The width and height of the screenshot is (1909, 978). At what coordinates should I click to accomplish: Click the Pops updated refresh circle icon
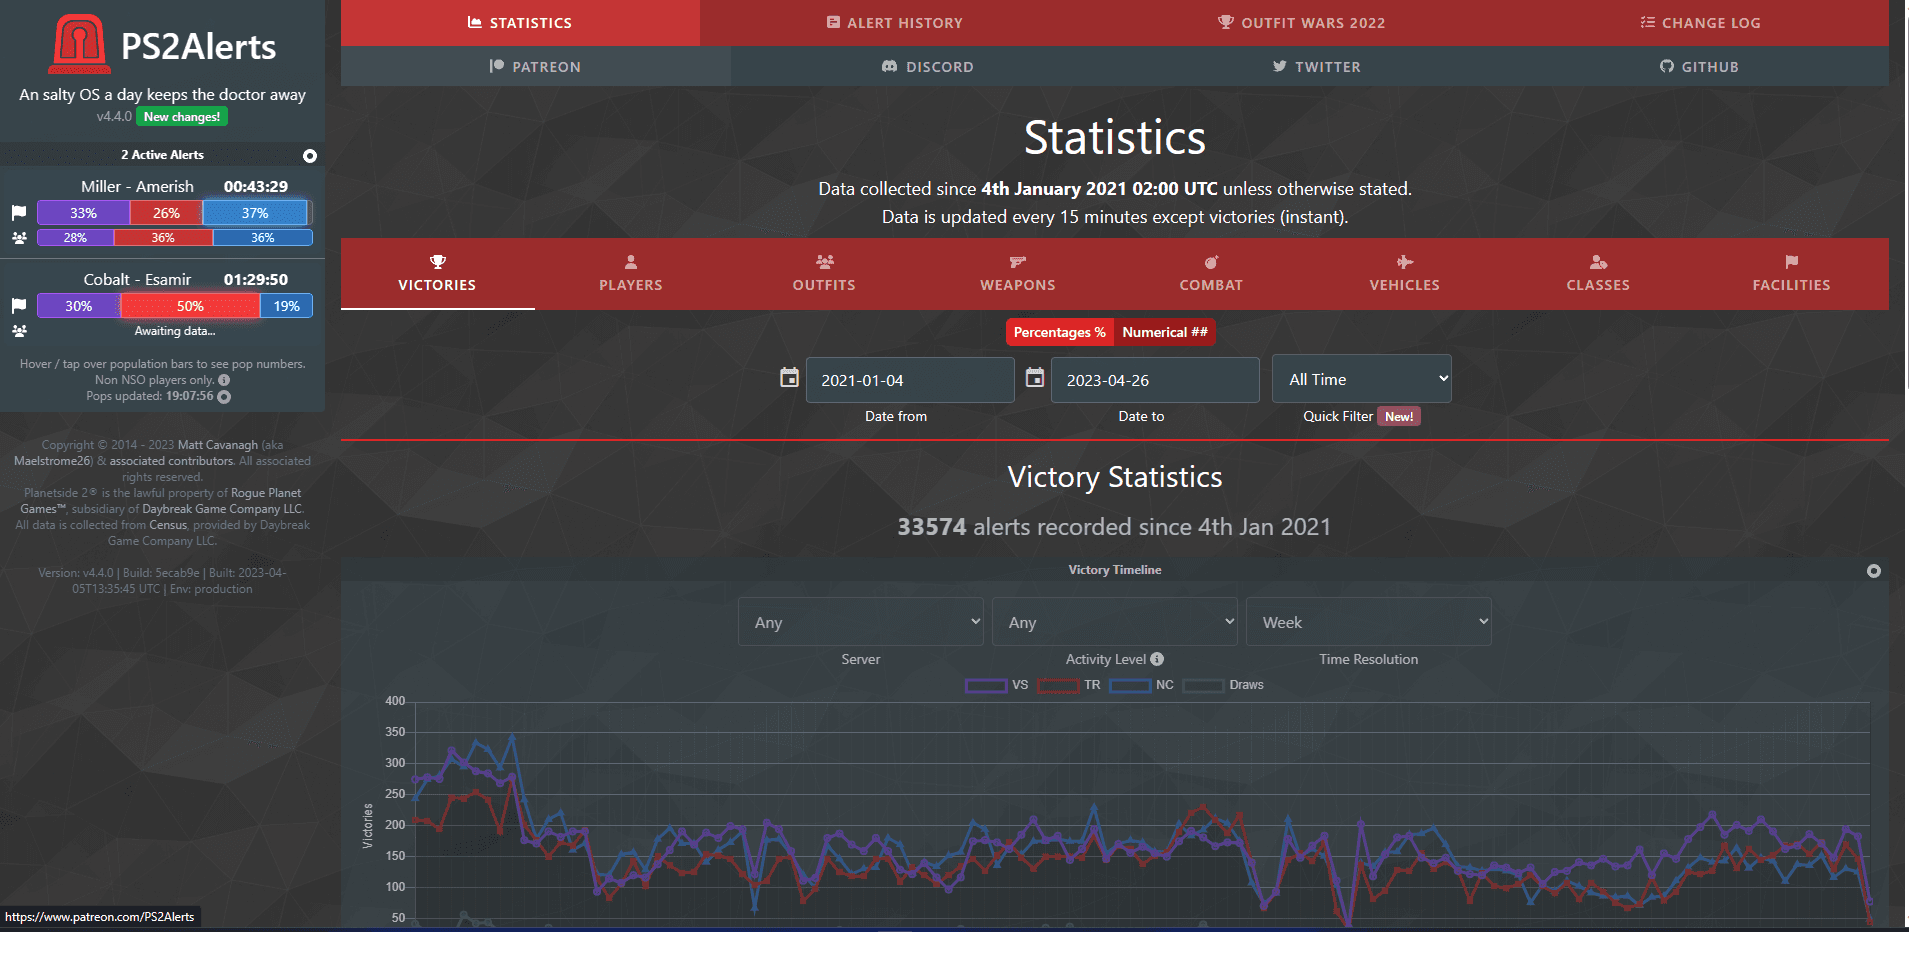coord(224,397)
